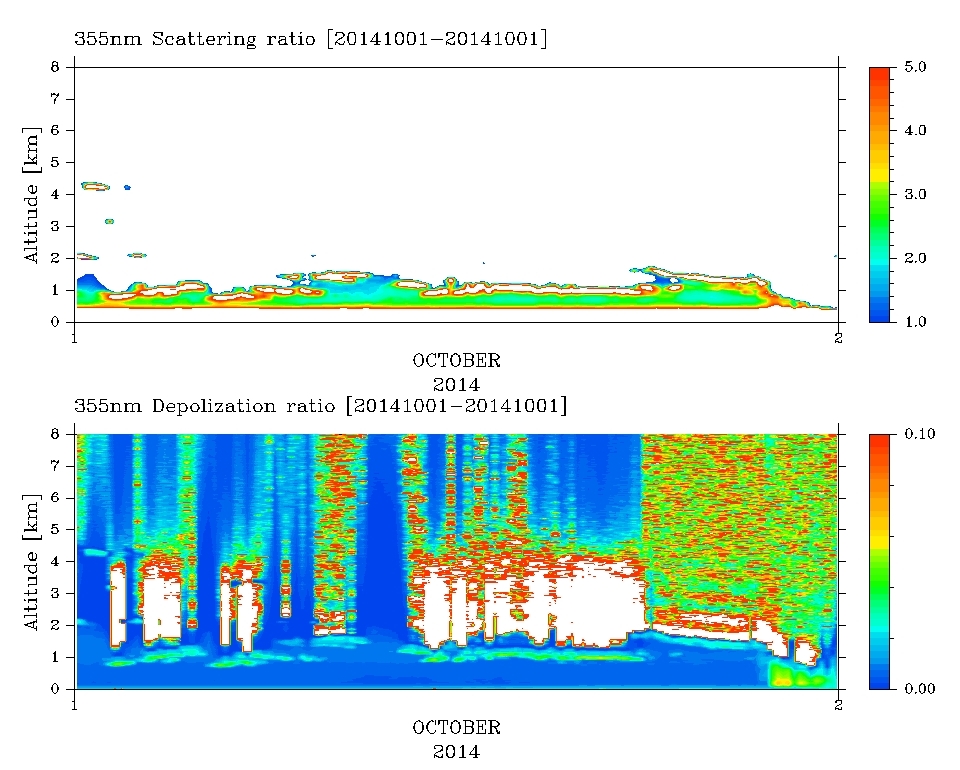Click altitude tick "7" on the depolarization plot
The image size is (960, 770).
tap(55, 466)
